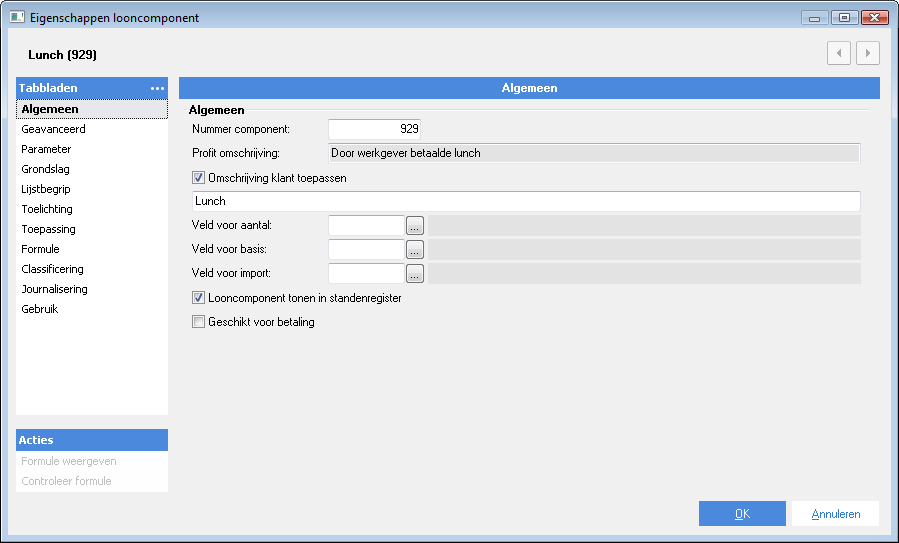
Task: Click the Acties panel header
Action: pos(92,440)
